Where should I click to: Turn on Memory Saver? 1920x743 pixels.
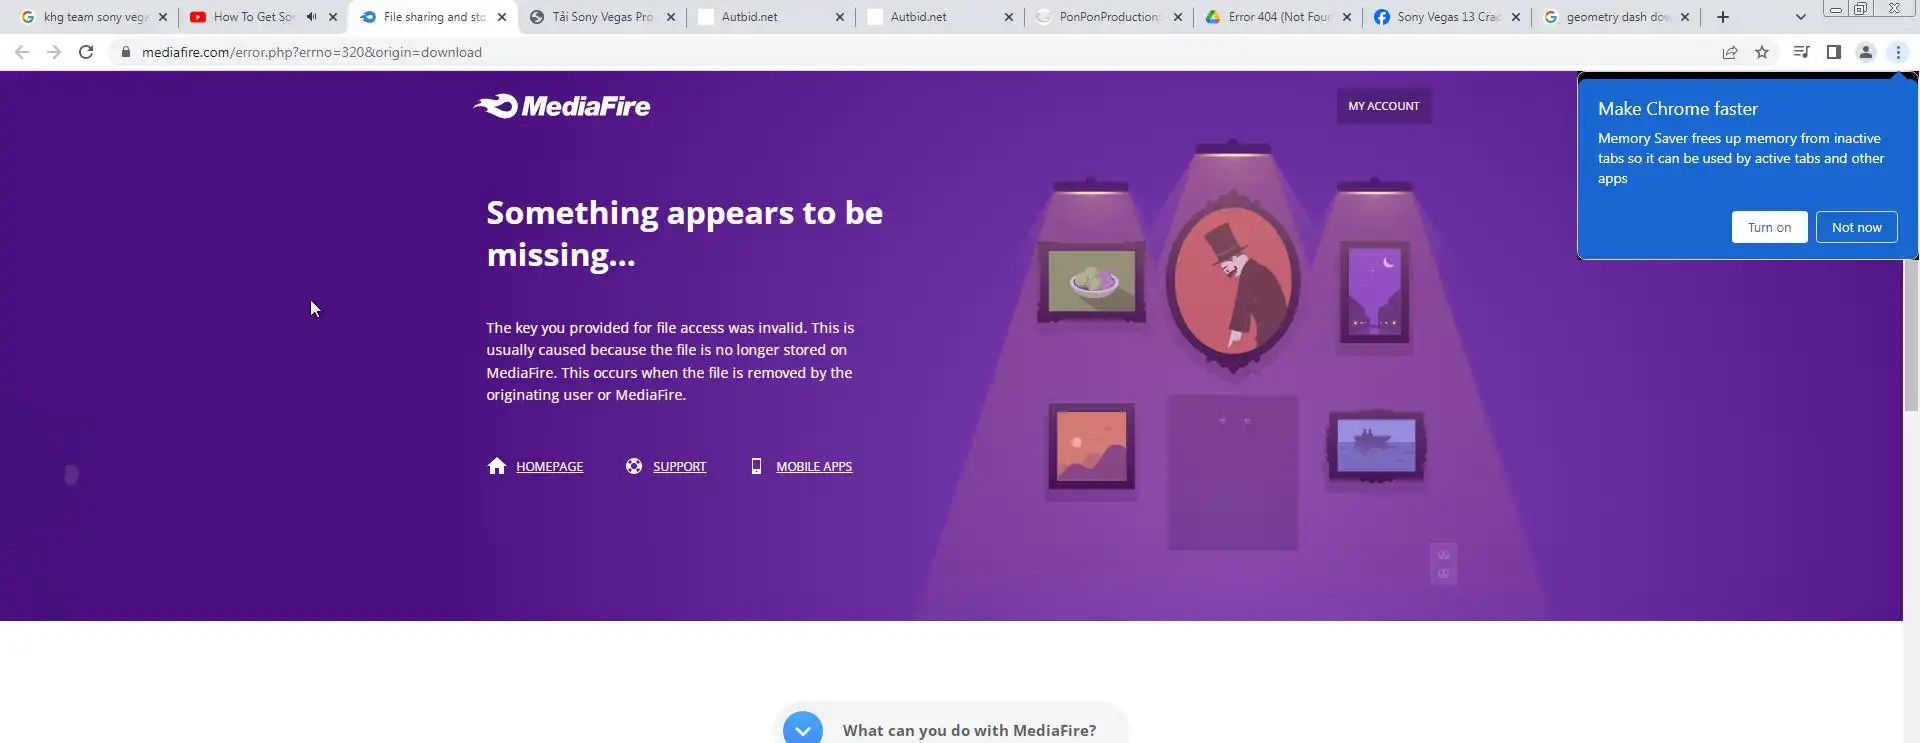point(1769,227)
